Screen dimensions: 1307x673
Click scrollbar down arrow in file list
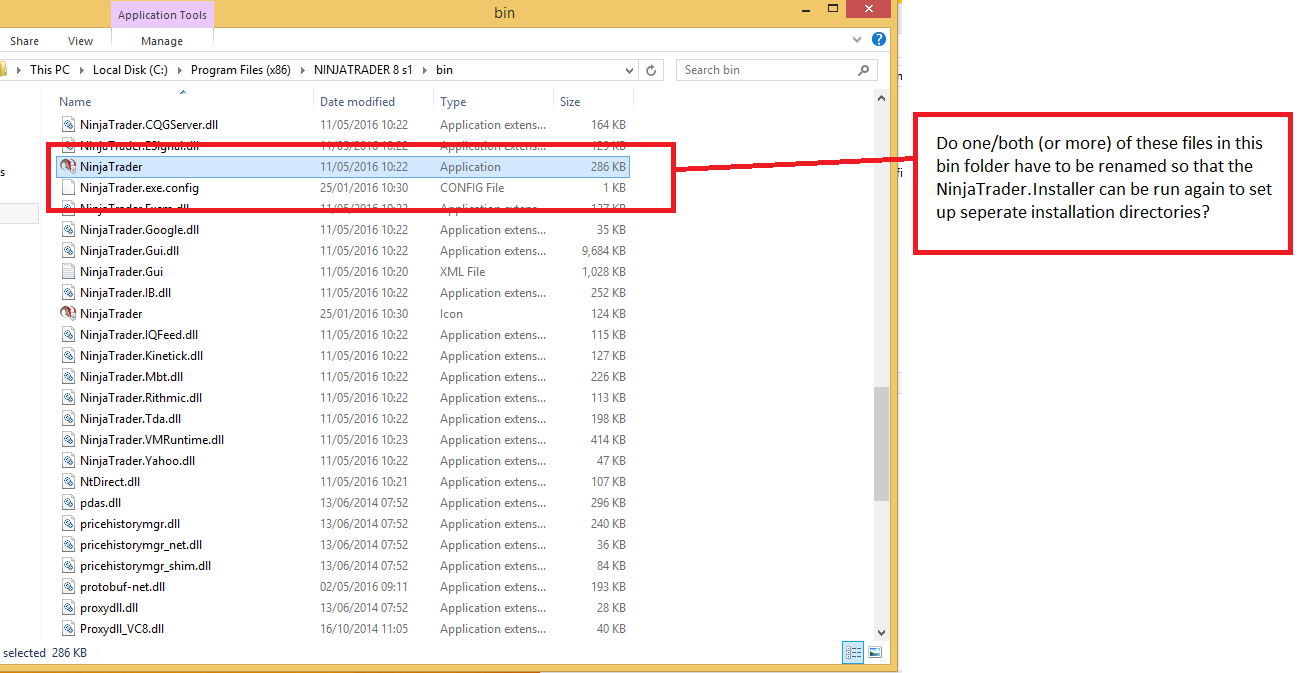(x=881, y=632)
